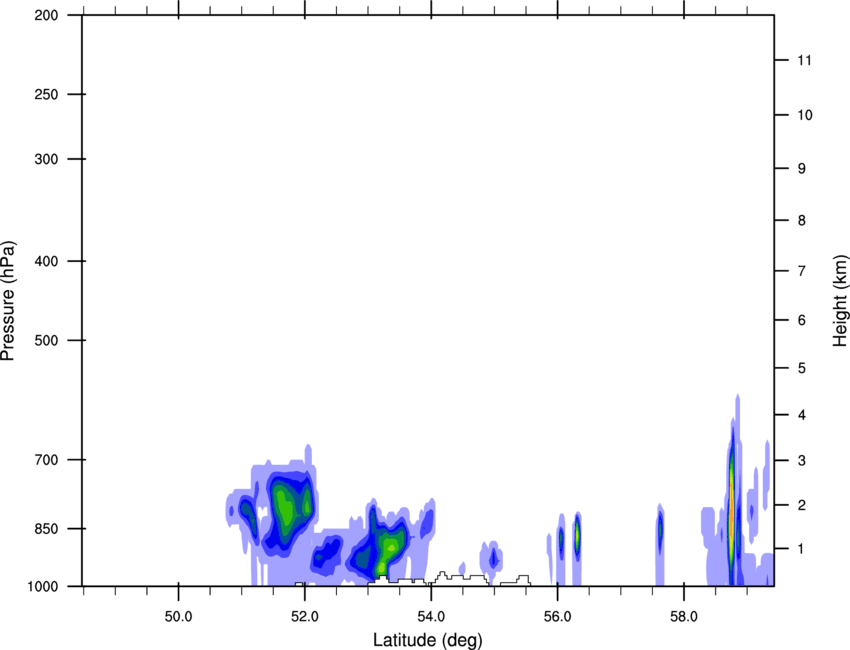Click the Latitude (deg) axis title
Image resolution: width=850 pixels, height=650 pixels.
427,639
